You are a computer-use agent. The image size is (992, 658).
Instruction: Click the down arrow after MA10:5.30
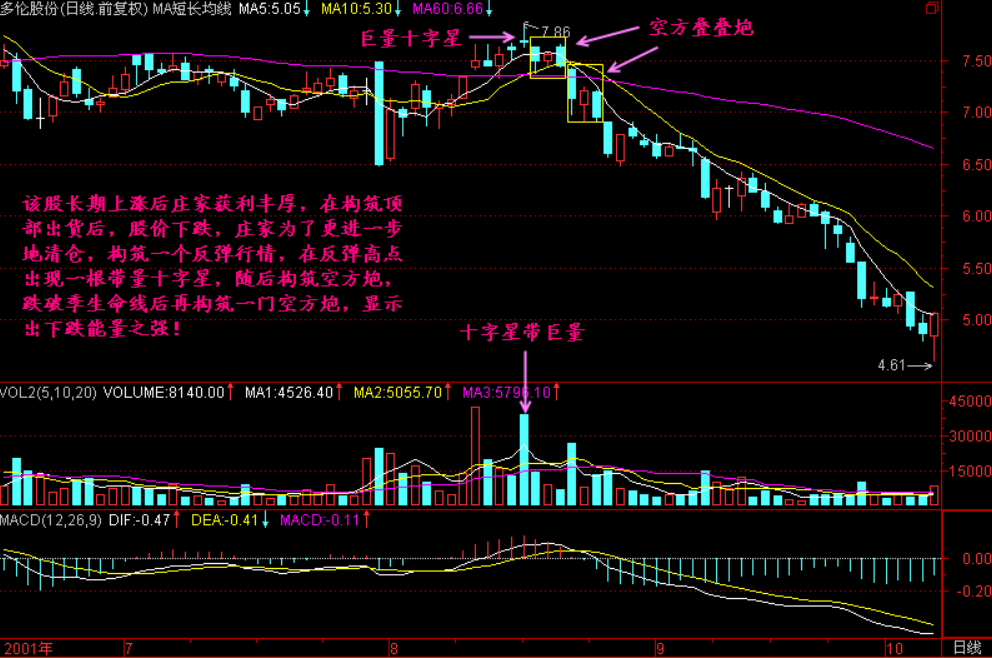(399, 10)
